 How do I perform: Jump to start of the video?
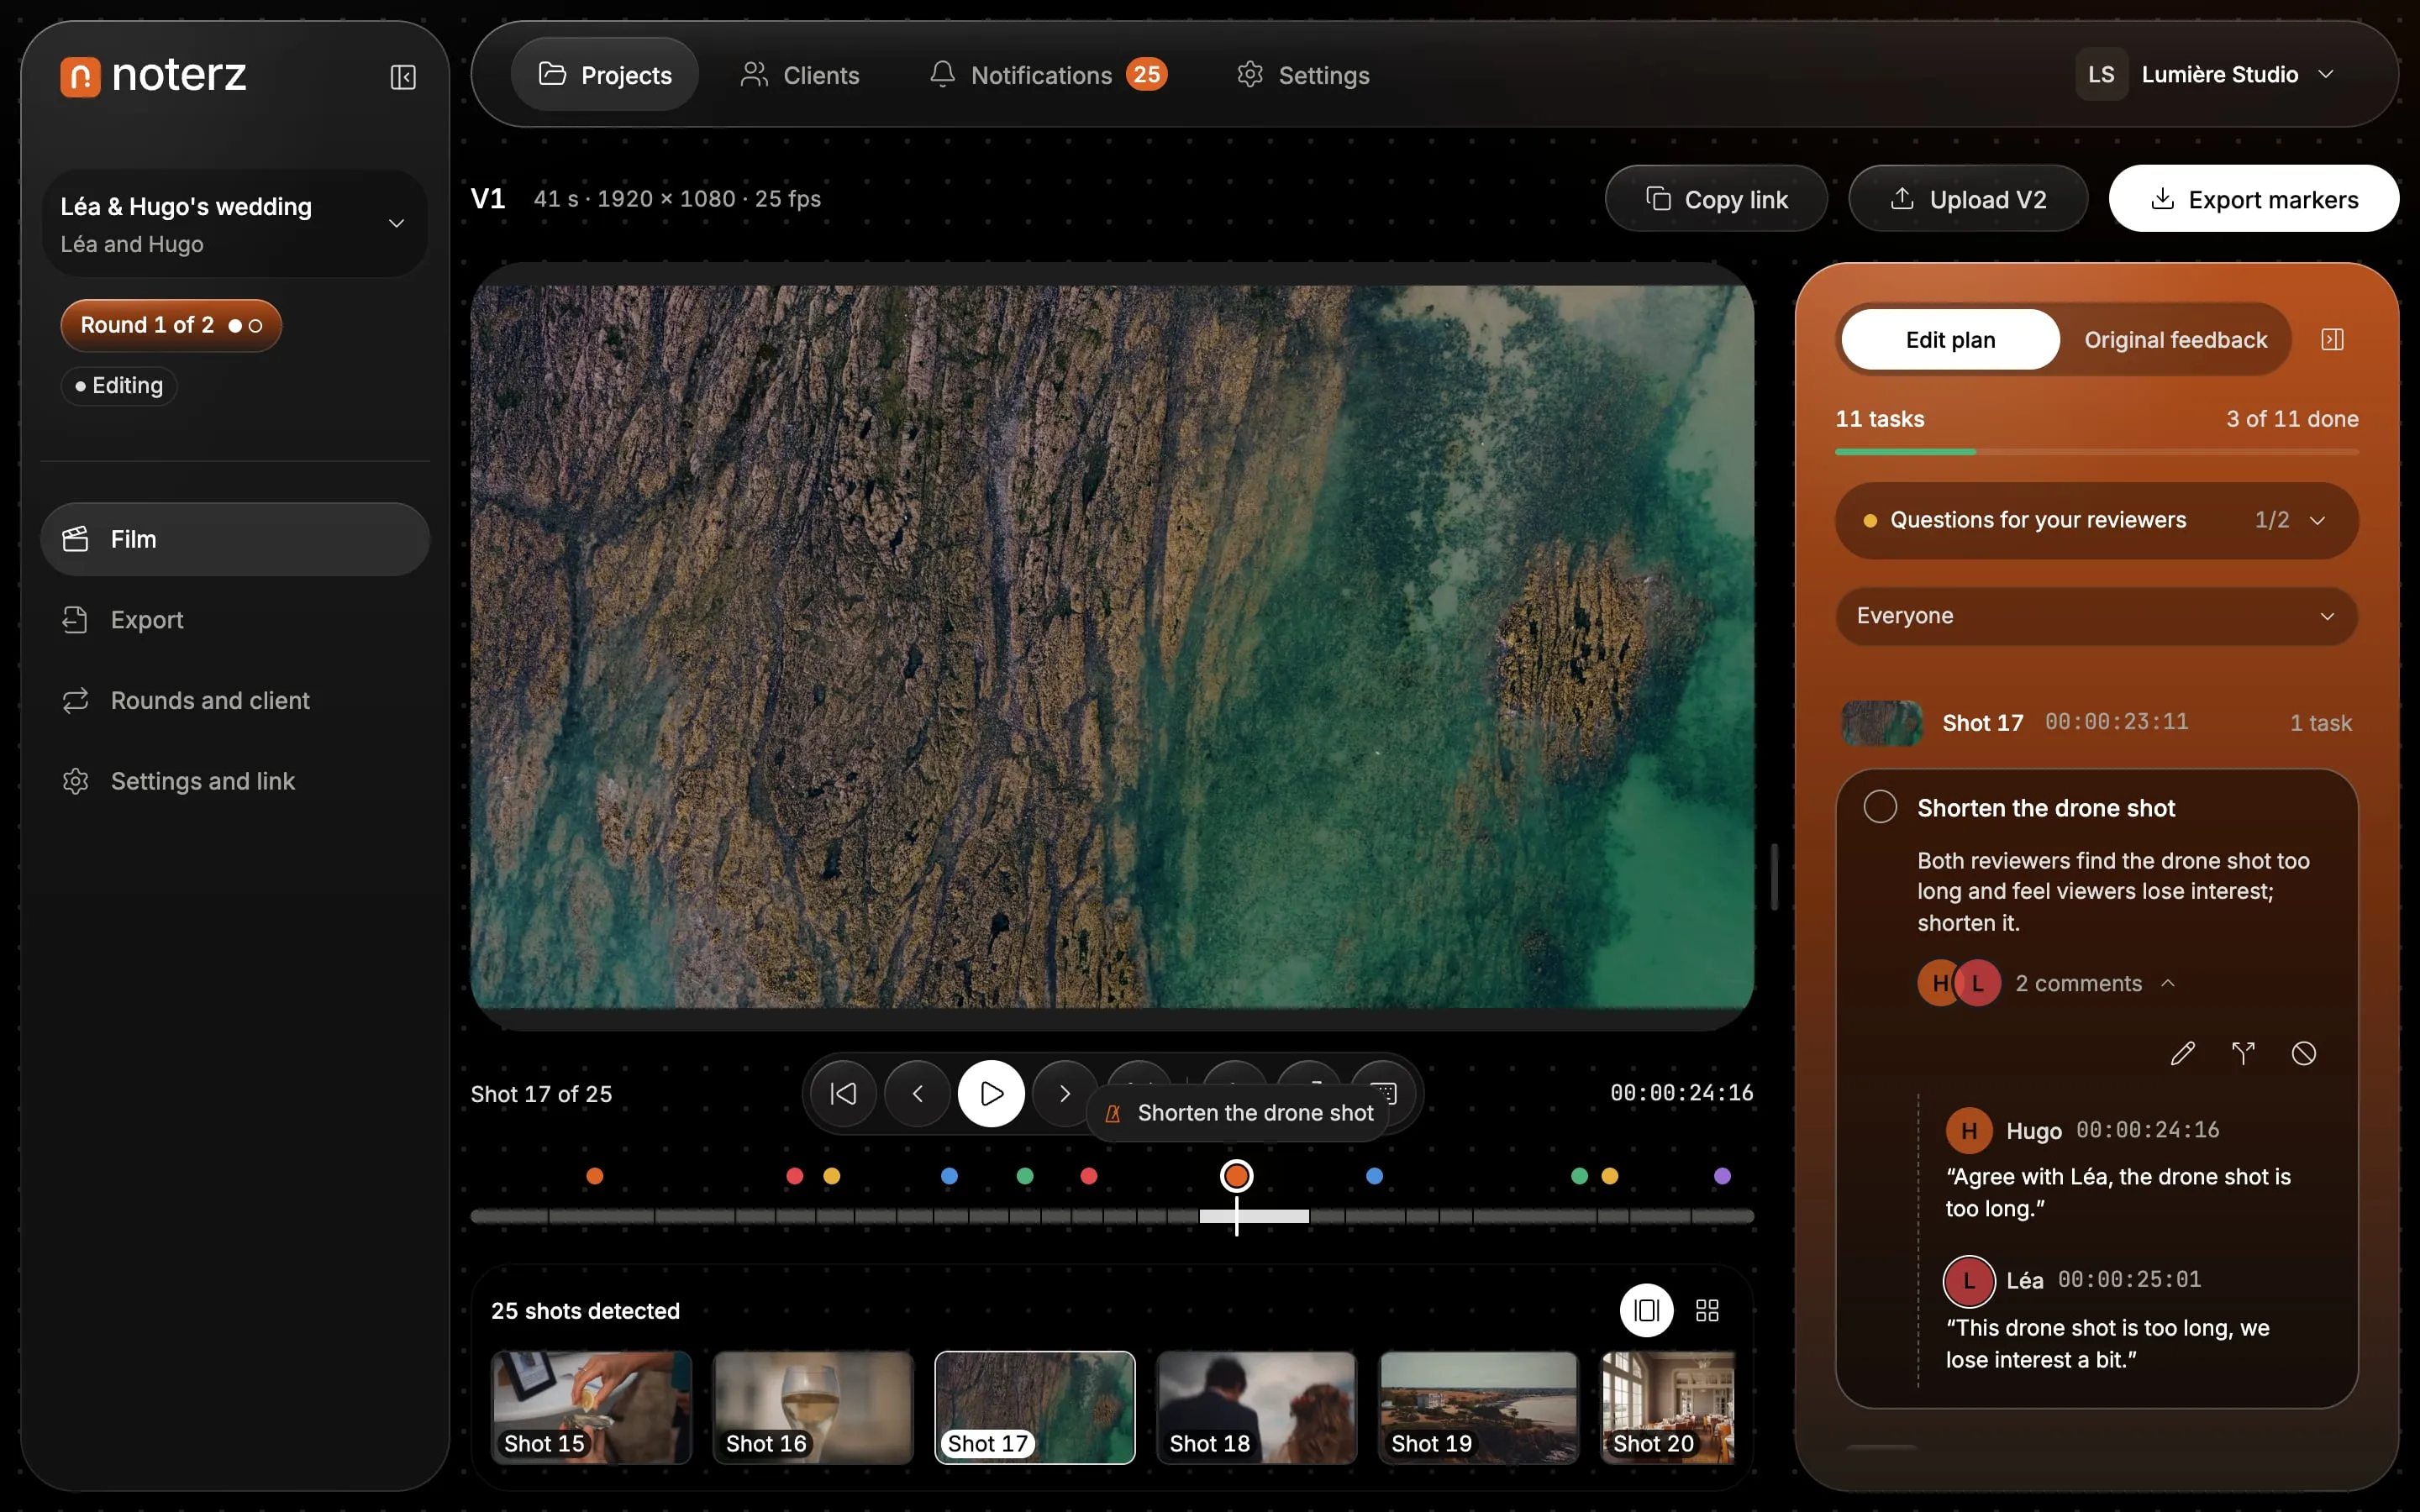[x=843, y=1093]
